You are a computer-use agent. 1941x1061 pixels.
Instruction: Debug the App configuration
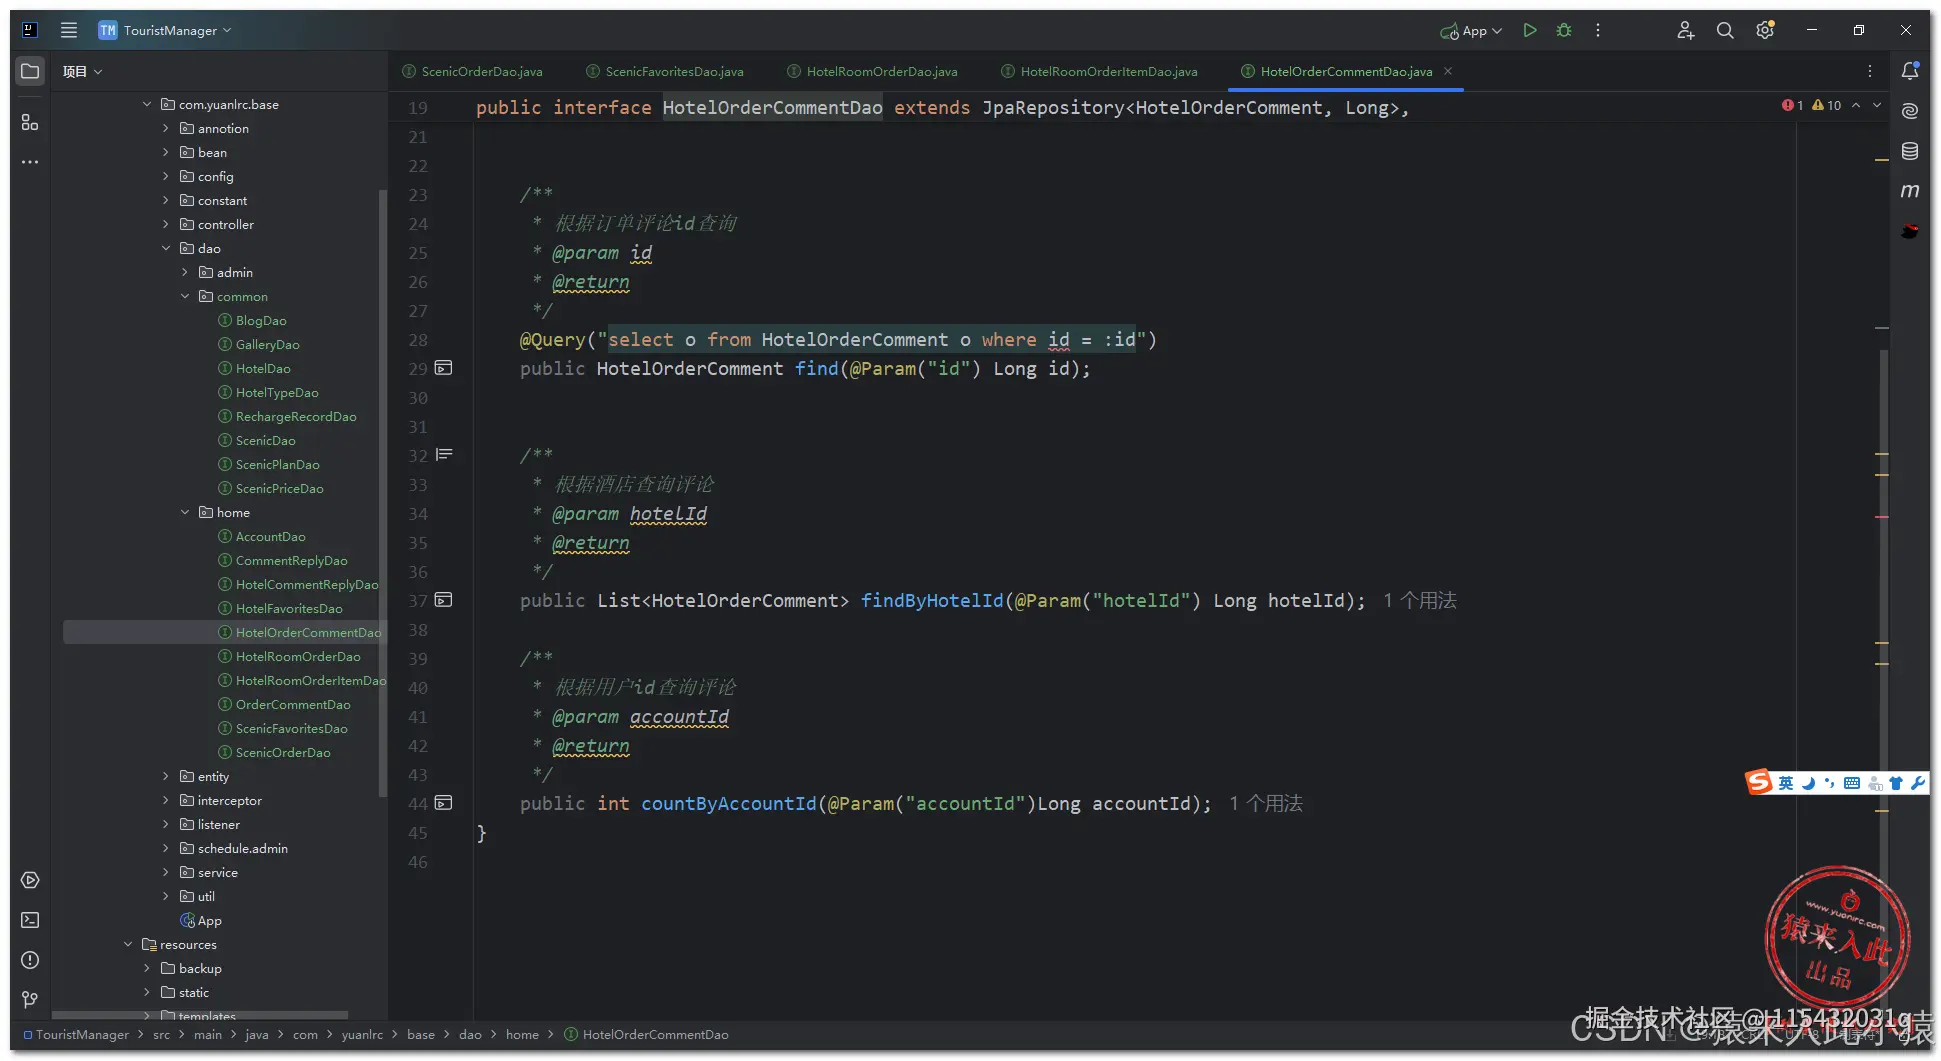(x=1564, y=30)
